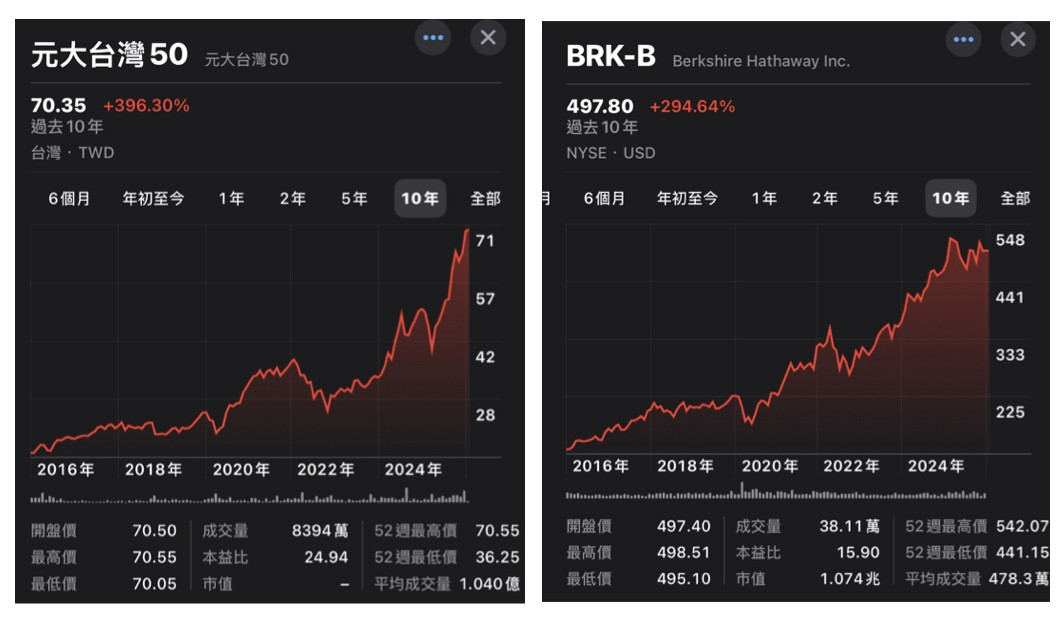The width and height of the screenshot is (1064, 618).
Task: Select 10年 range in 元大台灣50 panel
Action: pyautogui.click(x=420, y=199)
